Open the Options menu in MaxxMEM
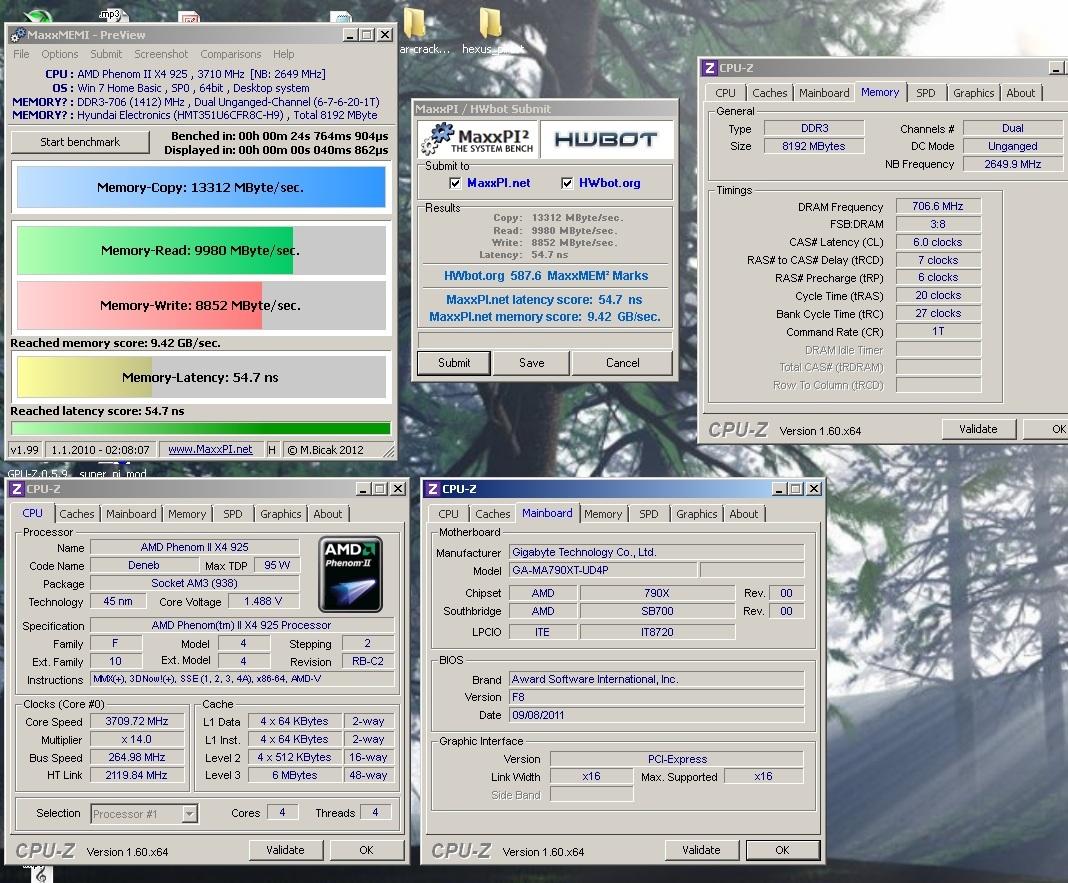This screenshot has height=883, width=1068. (59, 54)
